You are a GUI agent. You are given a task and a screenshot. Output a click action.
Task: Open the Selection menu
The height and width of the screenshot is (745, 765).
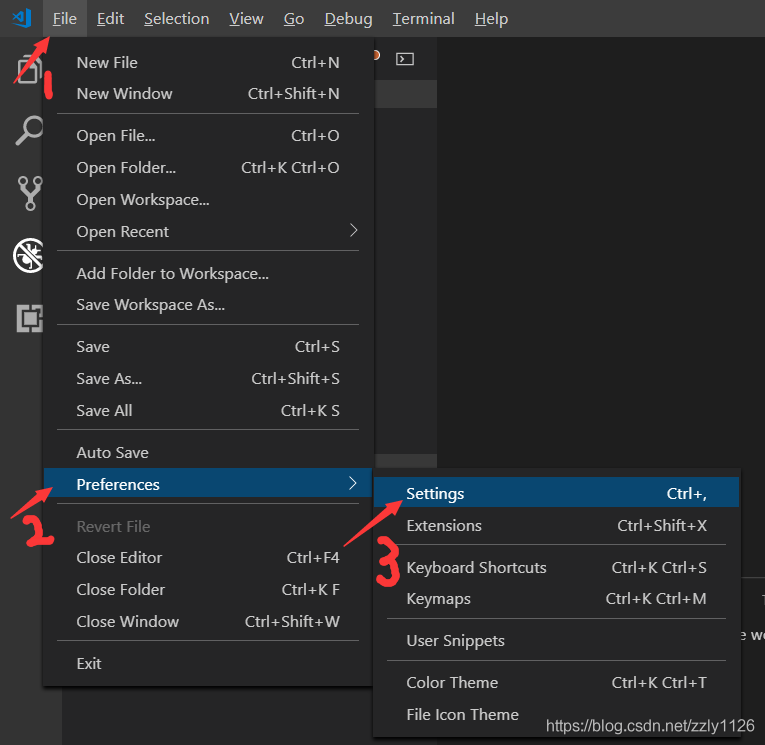(177, 19)
